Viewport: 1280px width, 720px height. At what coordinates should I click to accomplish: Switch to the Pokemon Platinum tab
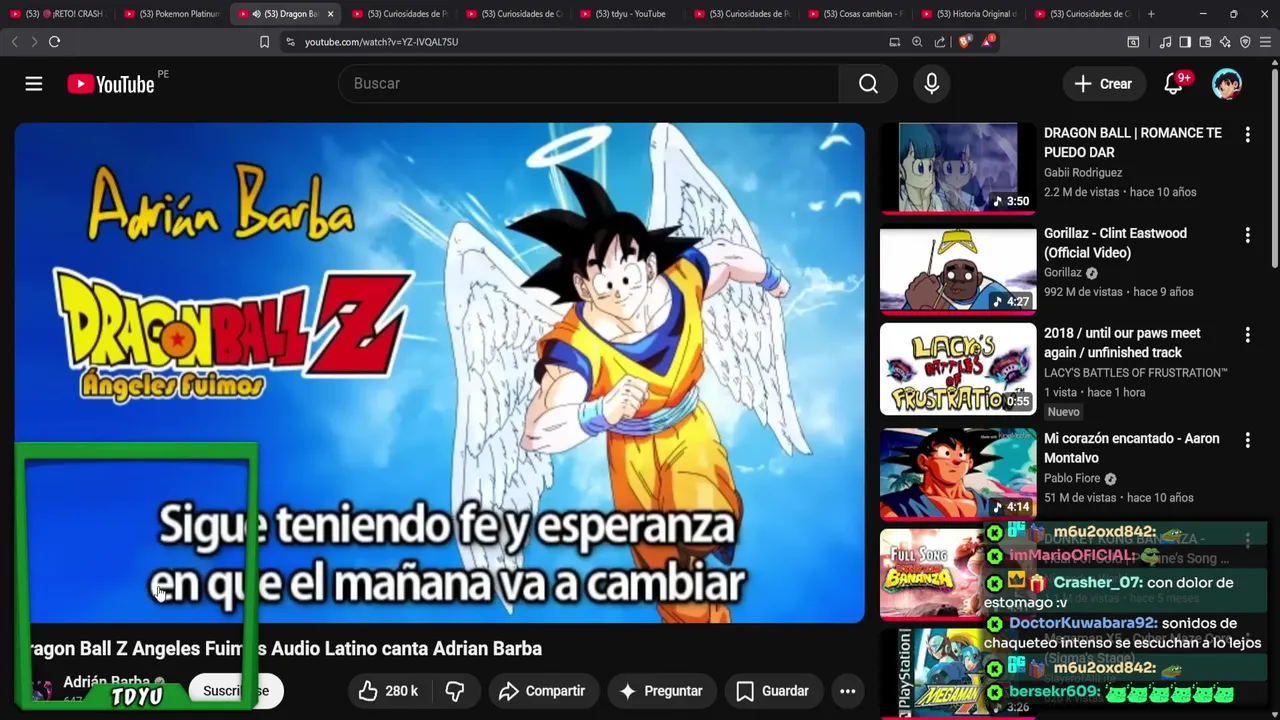(x=171, y=14)
